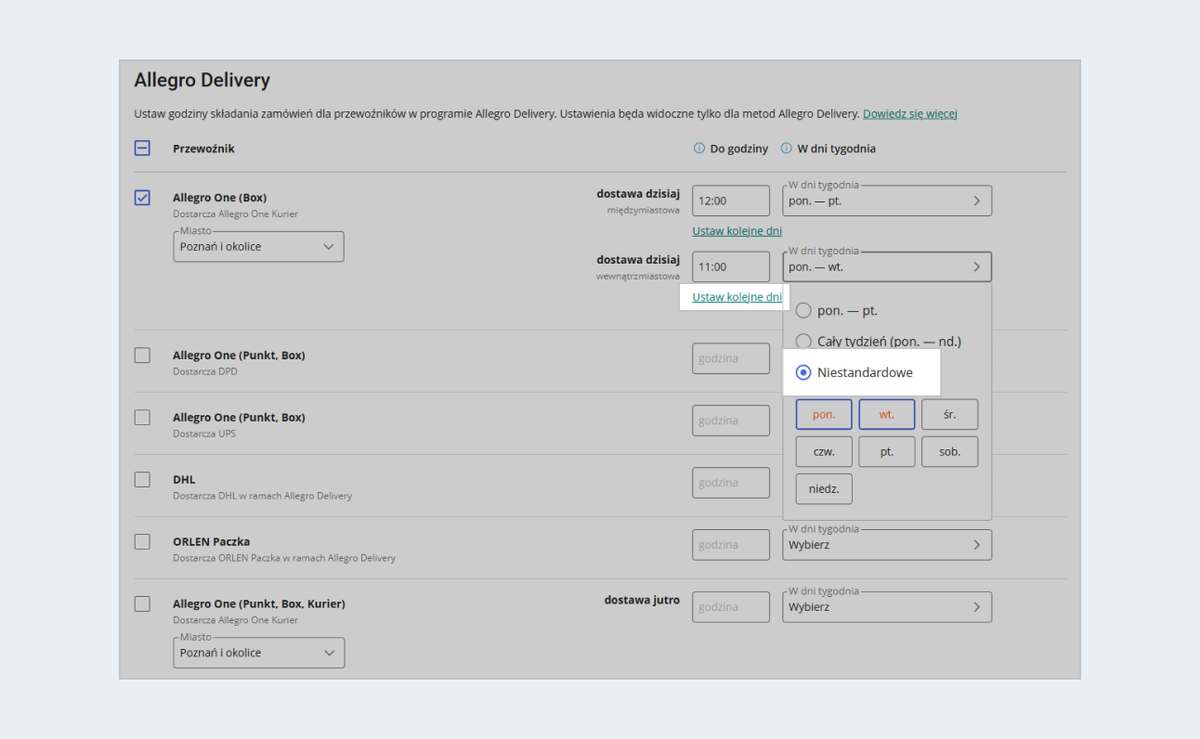Click the info icon beside Do godziny
Screen dimensions: 1200x739
click(699, 148)
